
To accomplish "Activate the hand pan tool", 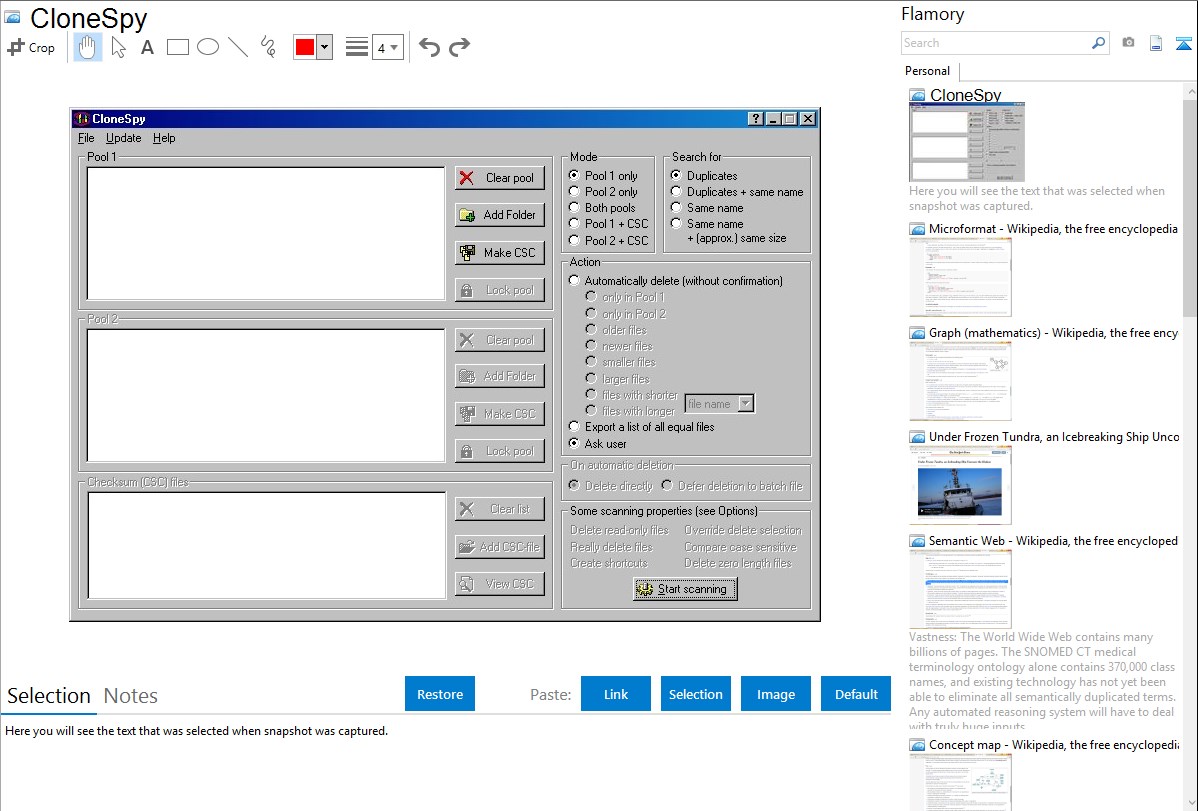I will [x=88, y=47].
